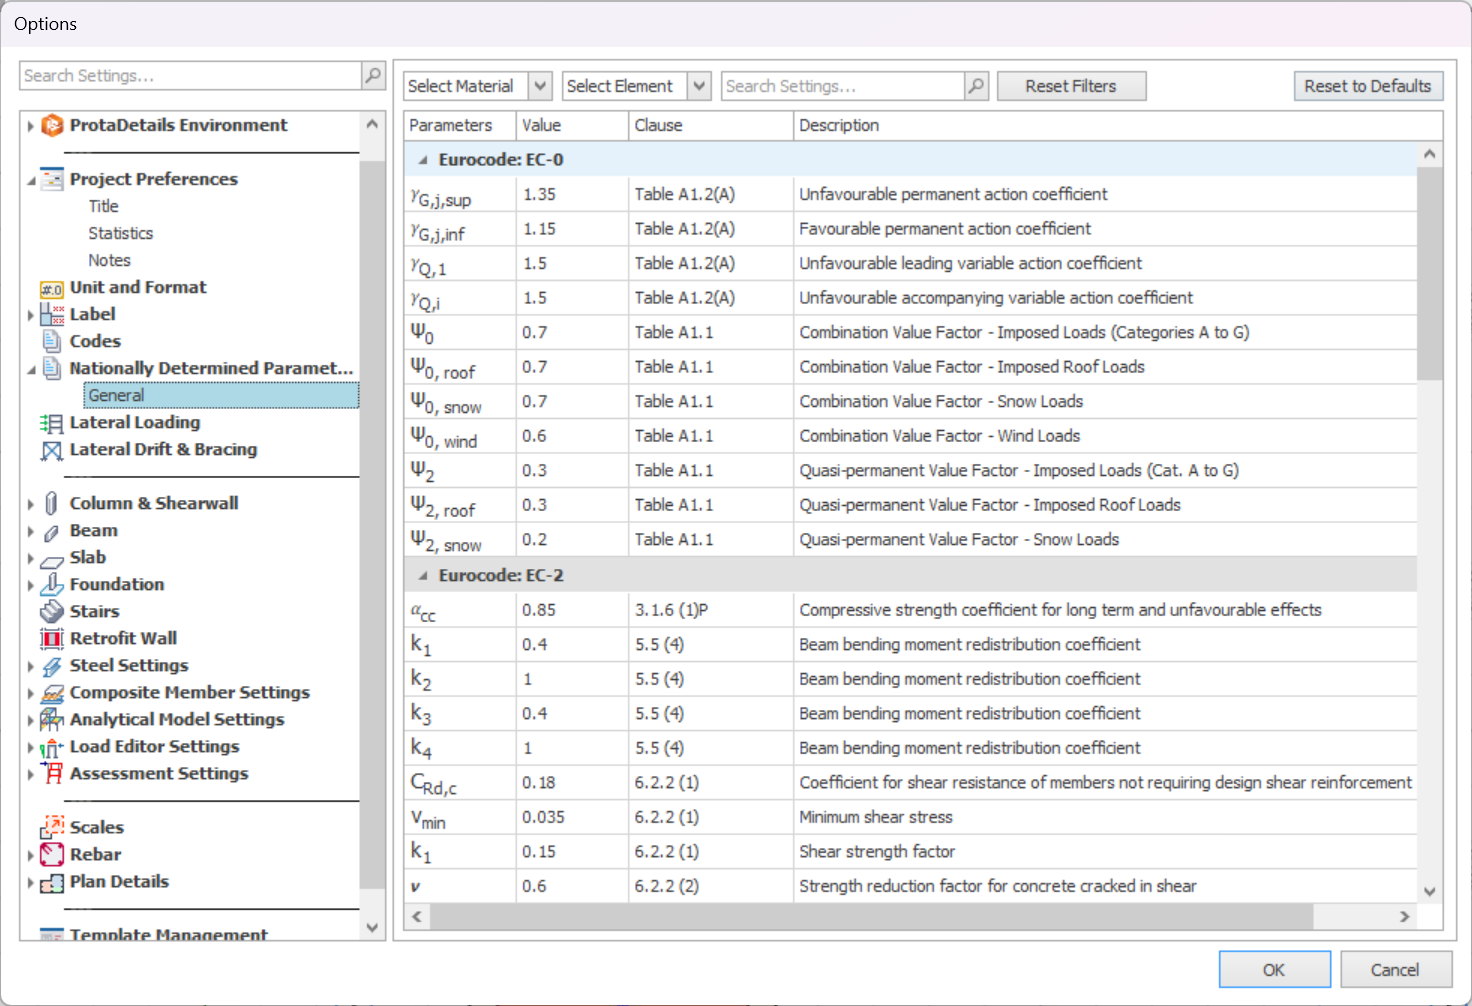The height and width of the screenshot is (1006, 1472).
Task: Click the ProtaDetails Environment icon
Action: [52, 126]
